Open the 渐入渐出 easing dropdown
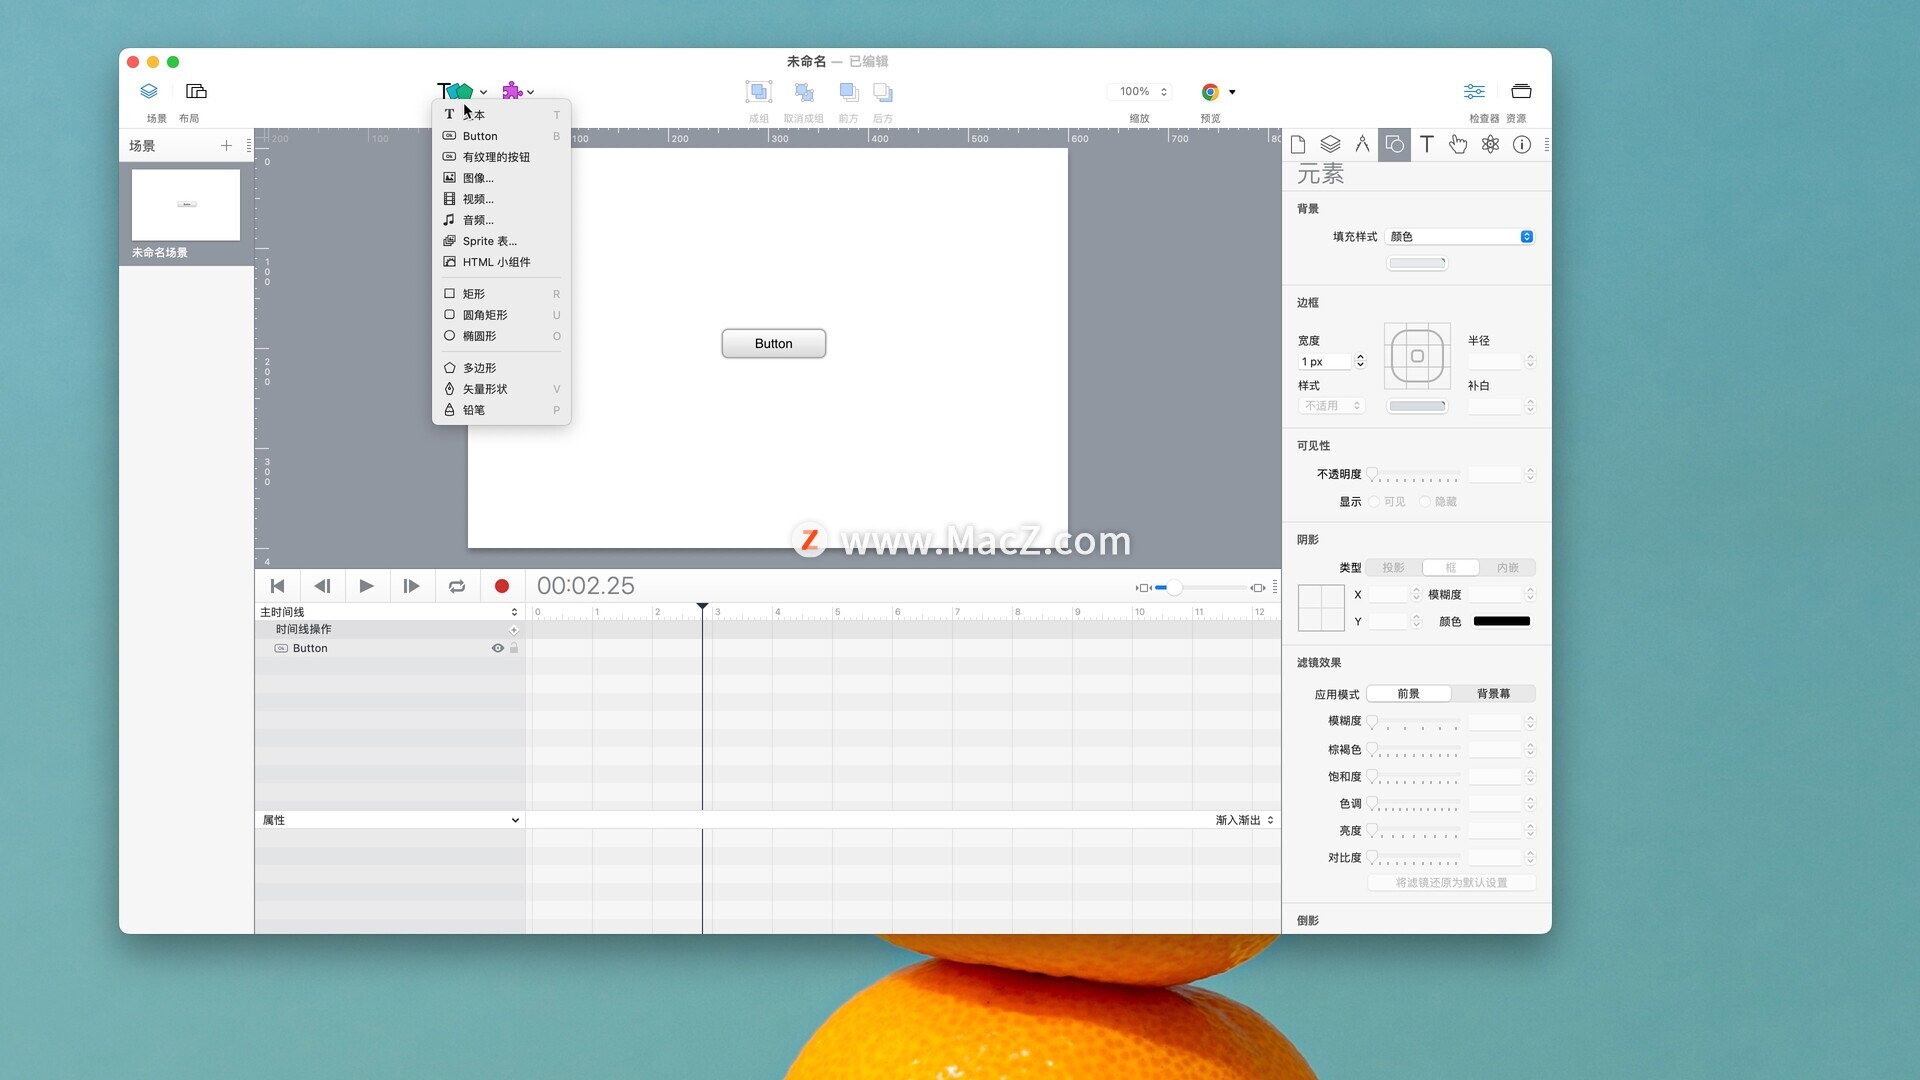Viewport: 1920px width, 1080px height. (1244, 820)
